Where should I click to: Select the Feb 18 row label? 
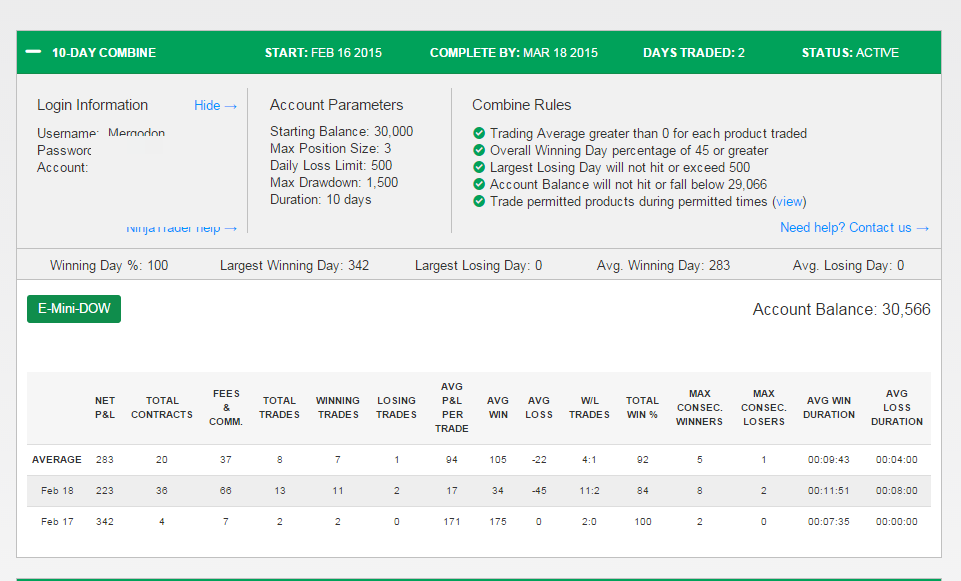pyautogui.click(x=57, y=491)
